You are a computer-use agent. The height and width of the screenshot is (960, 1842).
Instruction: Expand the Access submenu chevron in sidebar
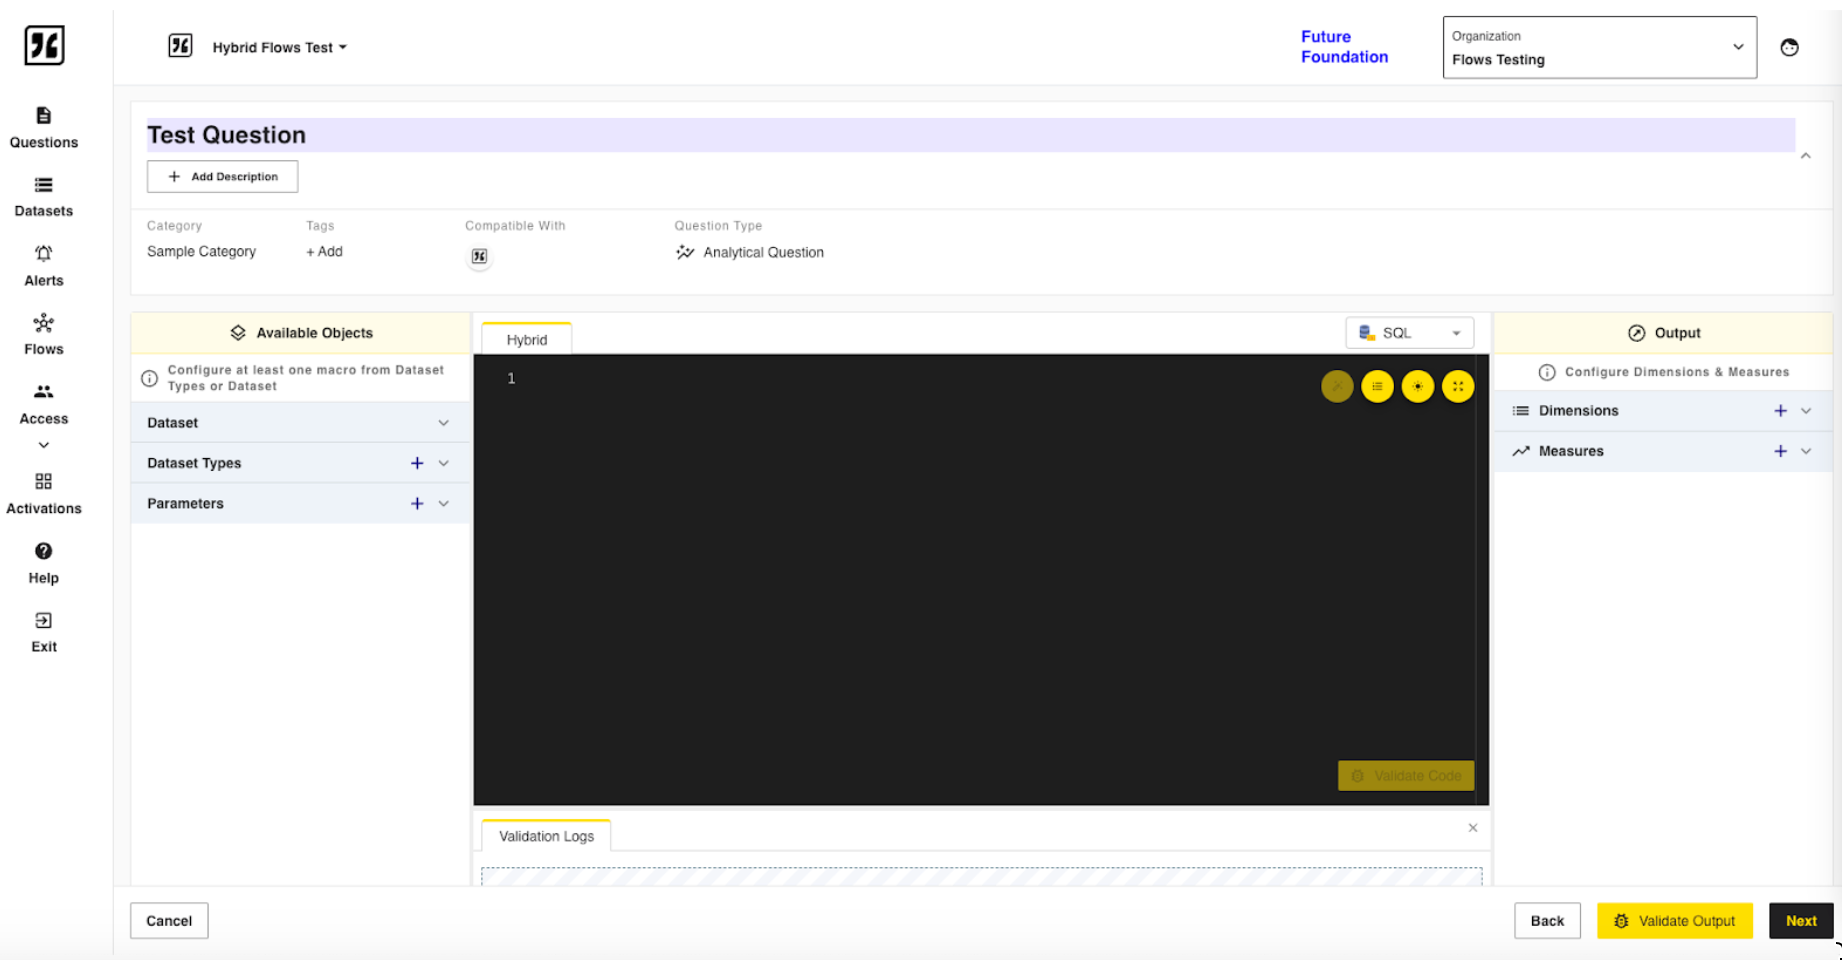click(44, 445)
